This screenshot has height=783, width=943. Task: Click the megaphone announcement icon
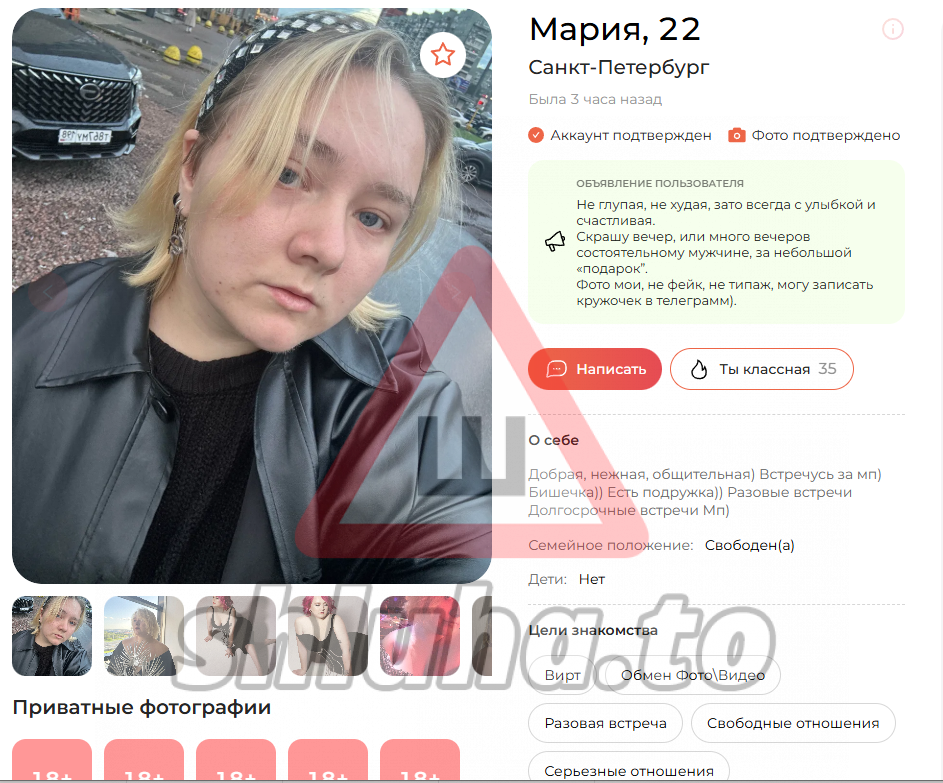(x=555, y=241)
